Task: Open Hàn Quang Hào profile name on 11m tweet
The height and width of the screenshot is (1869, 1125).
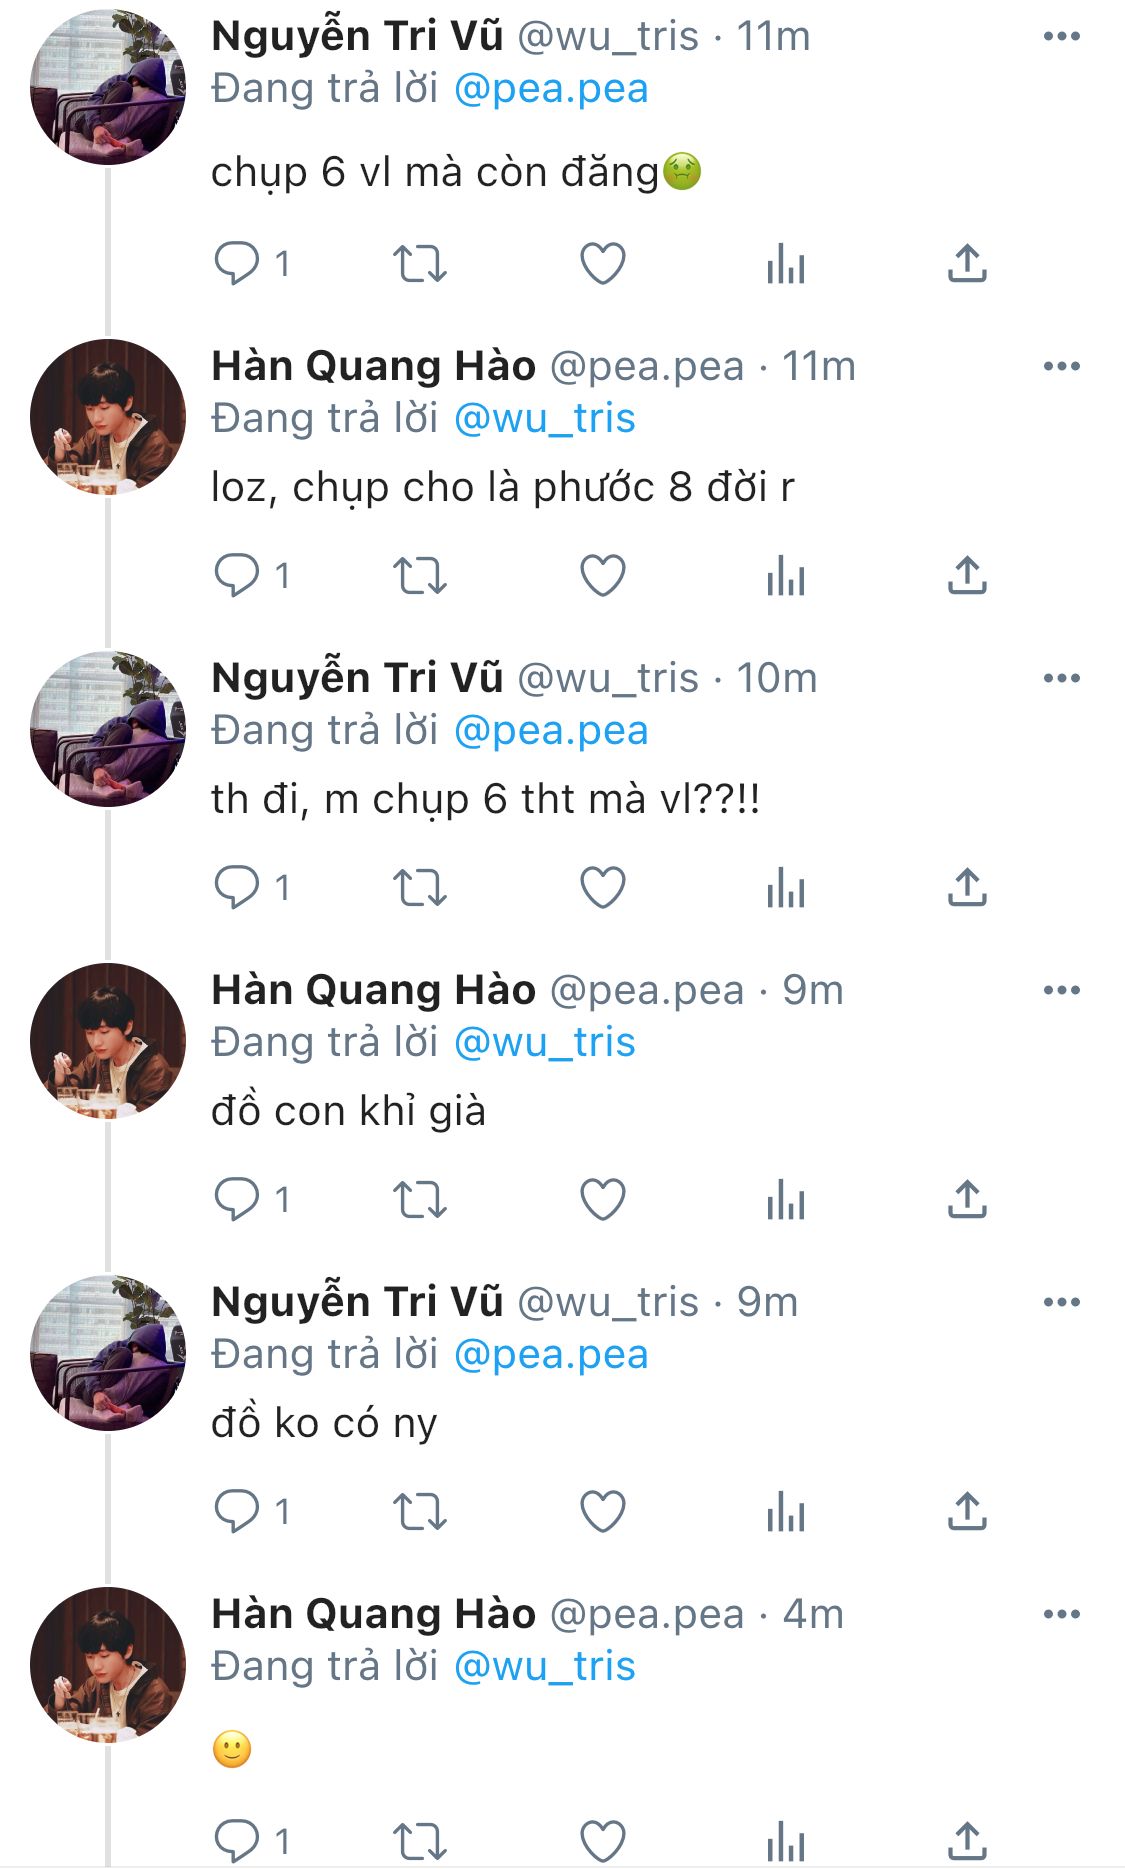Action: (x=373, y=367)
